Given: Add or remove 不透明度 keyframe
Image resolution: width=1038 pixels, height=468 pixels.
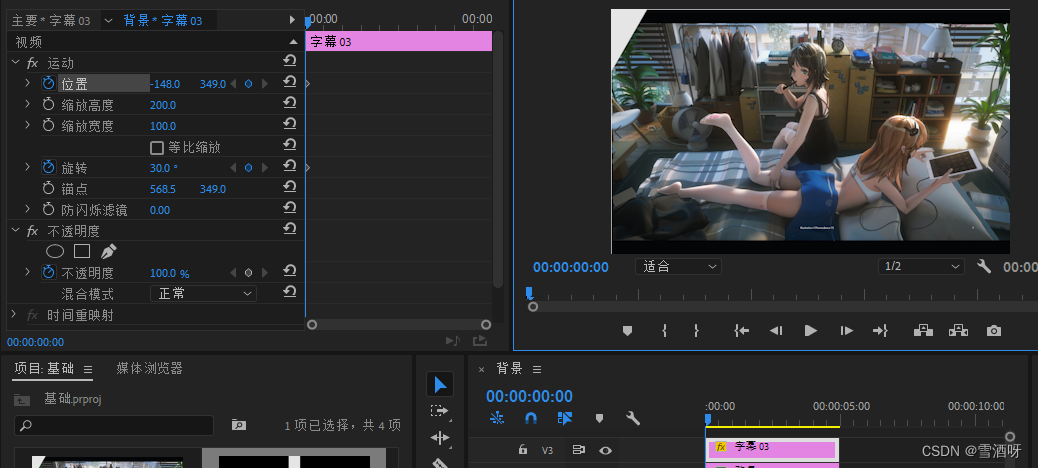Looking at the screenshot, I should (x=248, y=273).
